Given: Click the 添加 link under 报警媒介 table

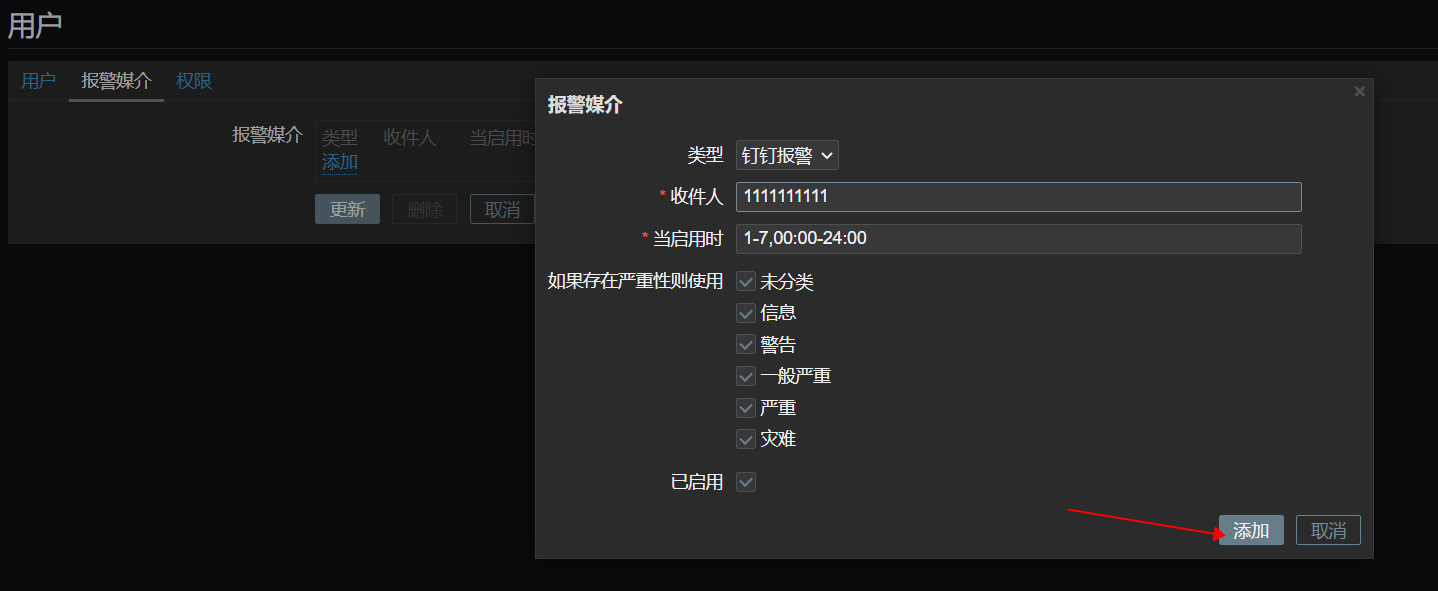Looking at the screenshot, I should pos(340,162).
